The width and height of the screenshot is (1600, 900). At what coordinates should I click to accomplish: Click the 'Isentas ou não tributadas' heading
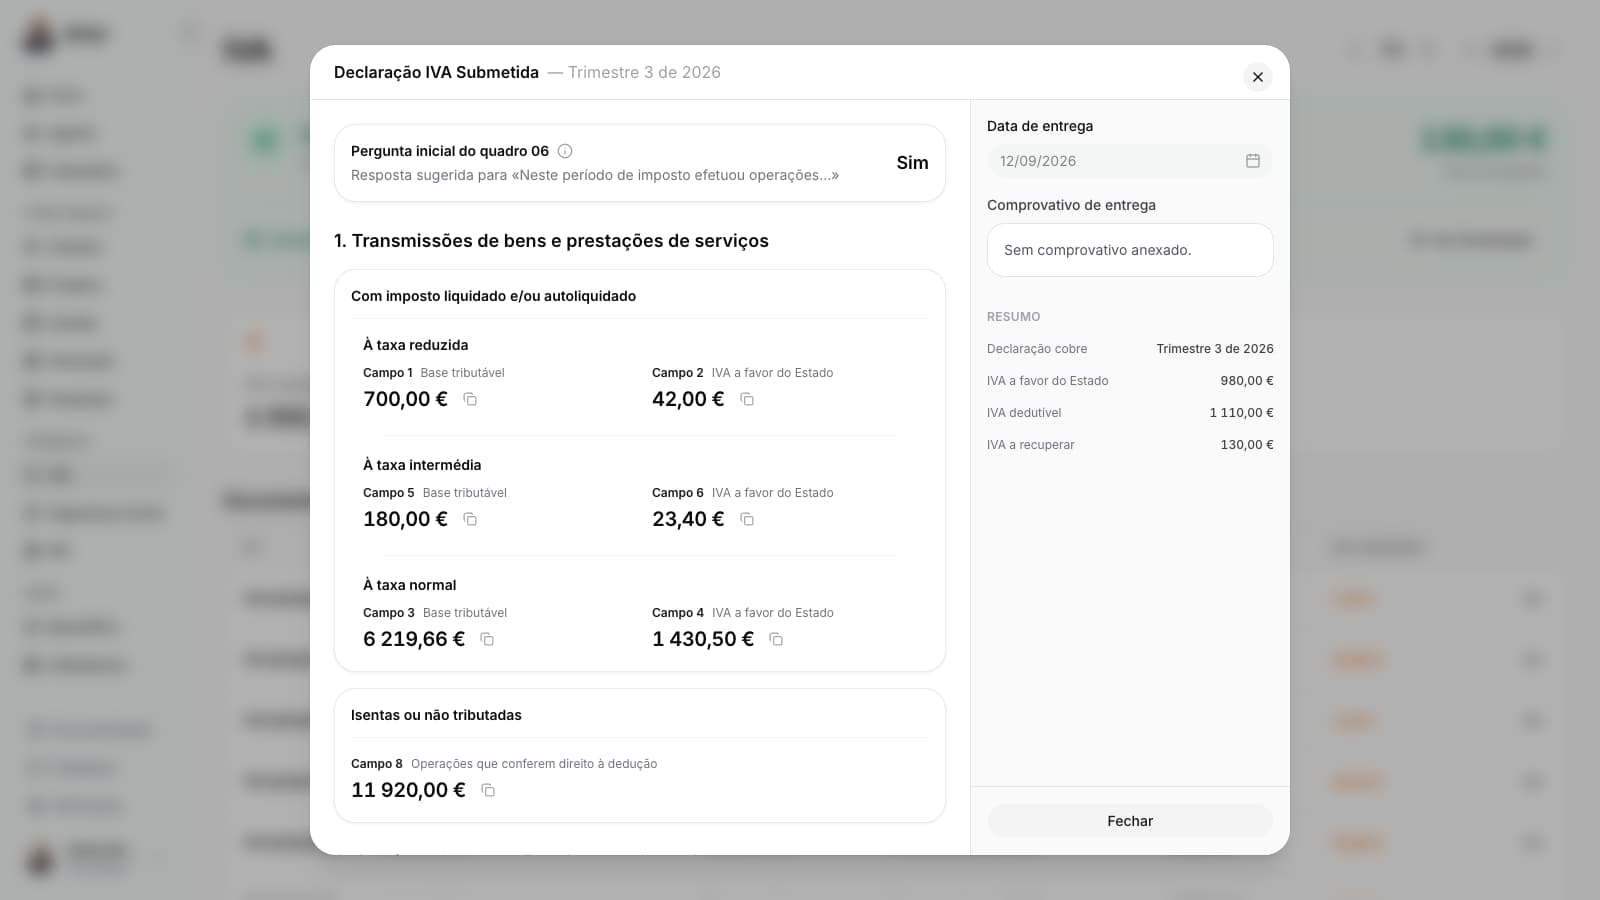[436, 715]
